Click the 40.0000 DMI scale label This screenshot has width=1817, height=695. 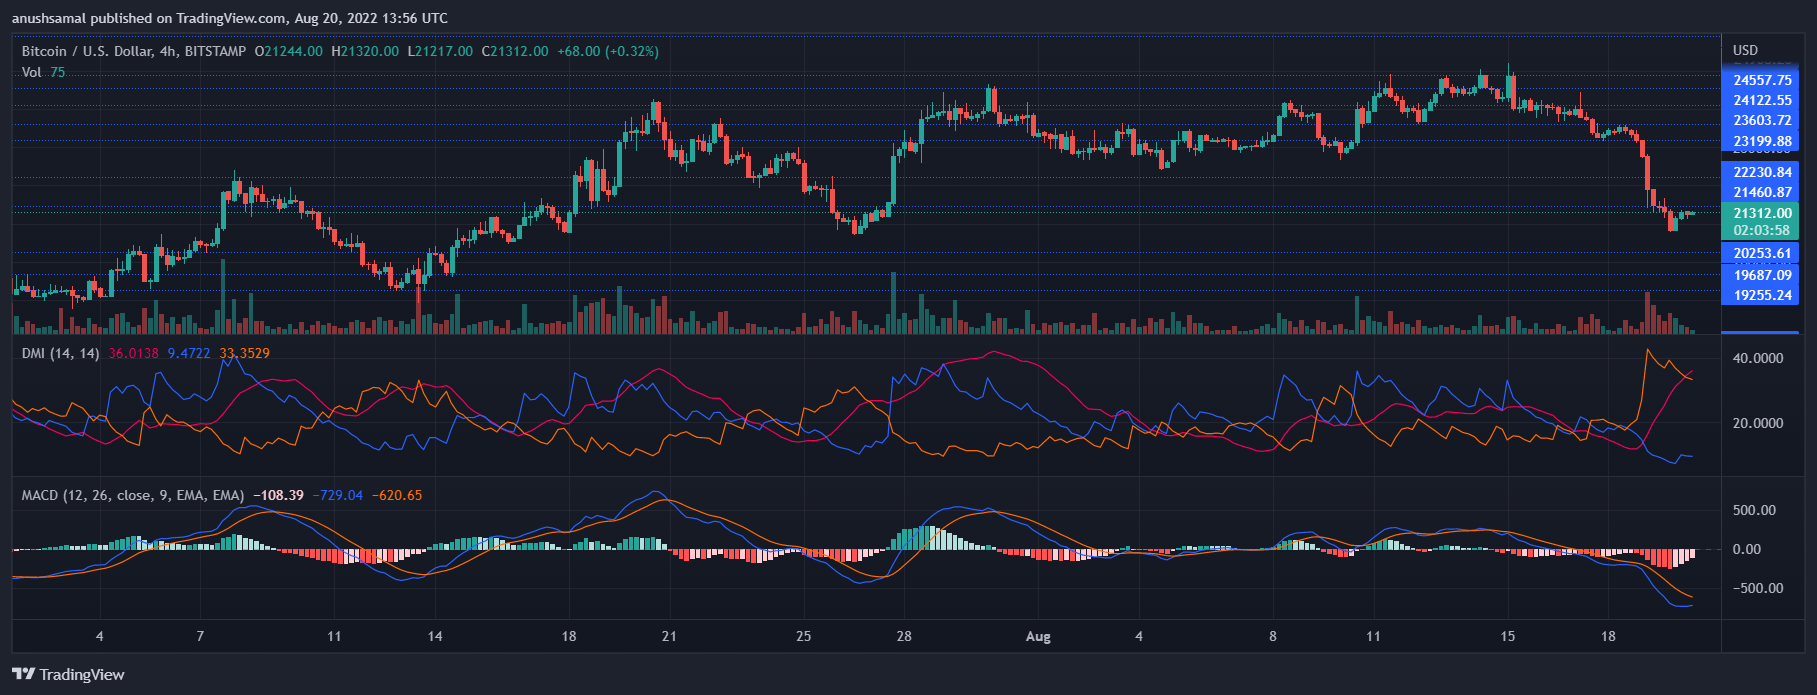(1757, 358)
